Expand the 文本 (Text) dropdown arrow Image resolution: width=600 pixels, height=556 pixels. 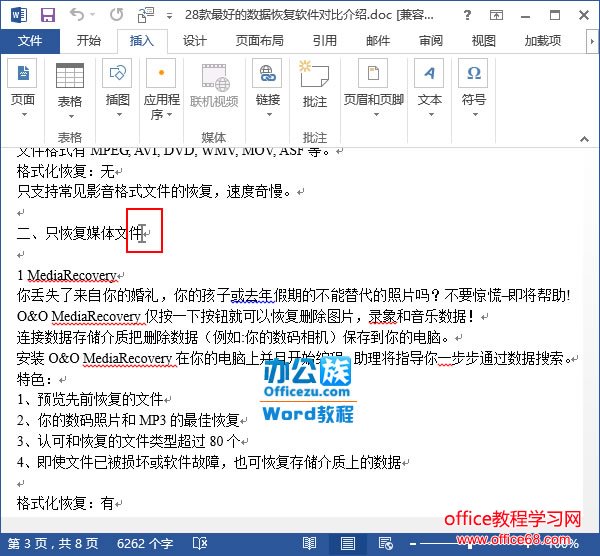(x=431, y=115)
